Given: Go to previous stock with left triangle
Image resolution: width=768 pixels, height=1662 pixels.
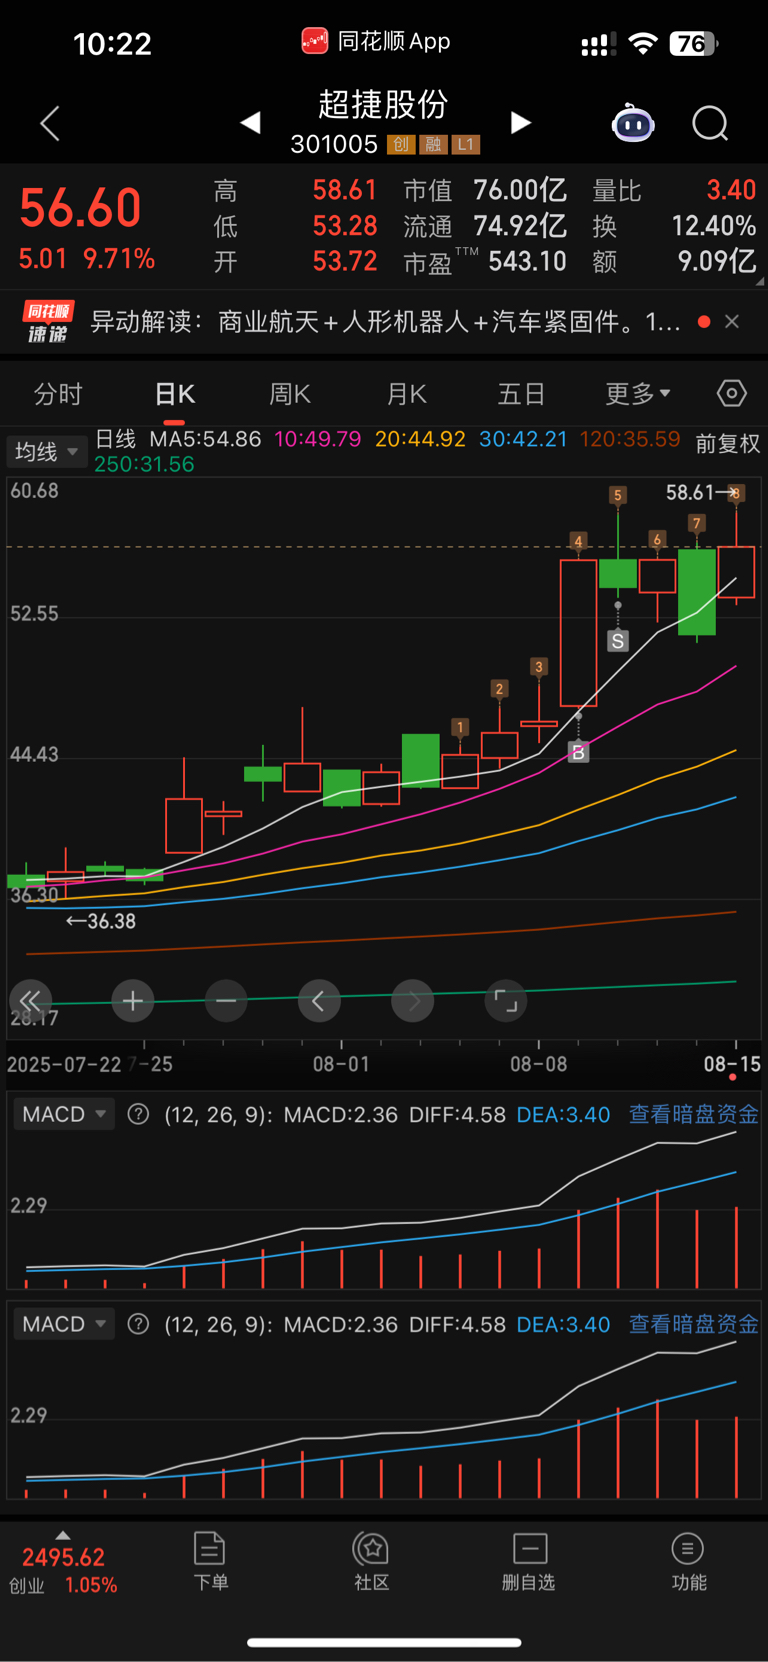Looking at the screenshot, I should pyautogui.click(x=251, y=122).
